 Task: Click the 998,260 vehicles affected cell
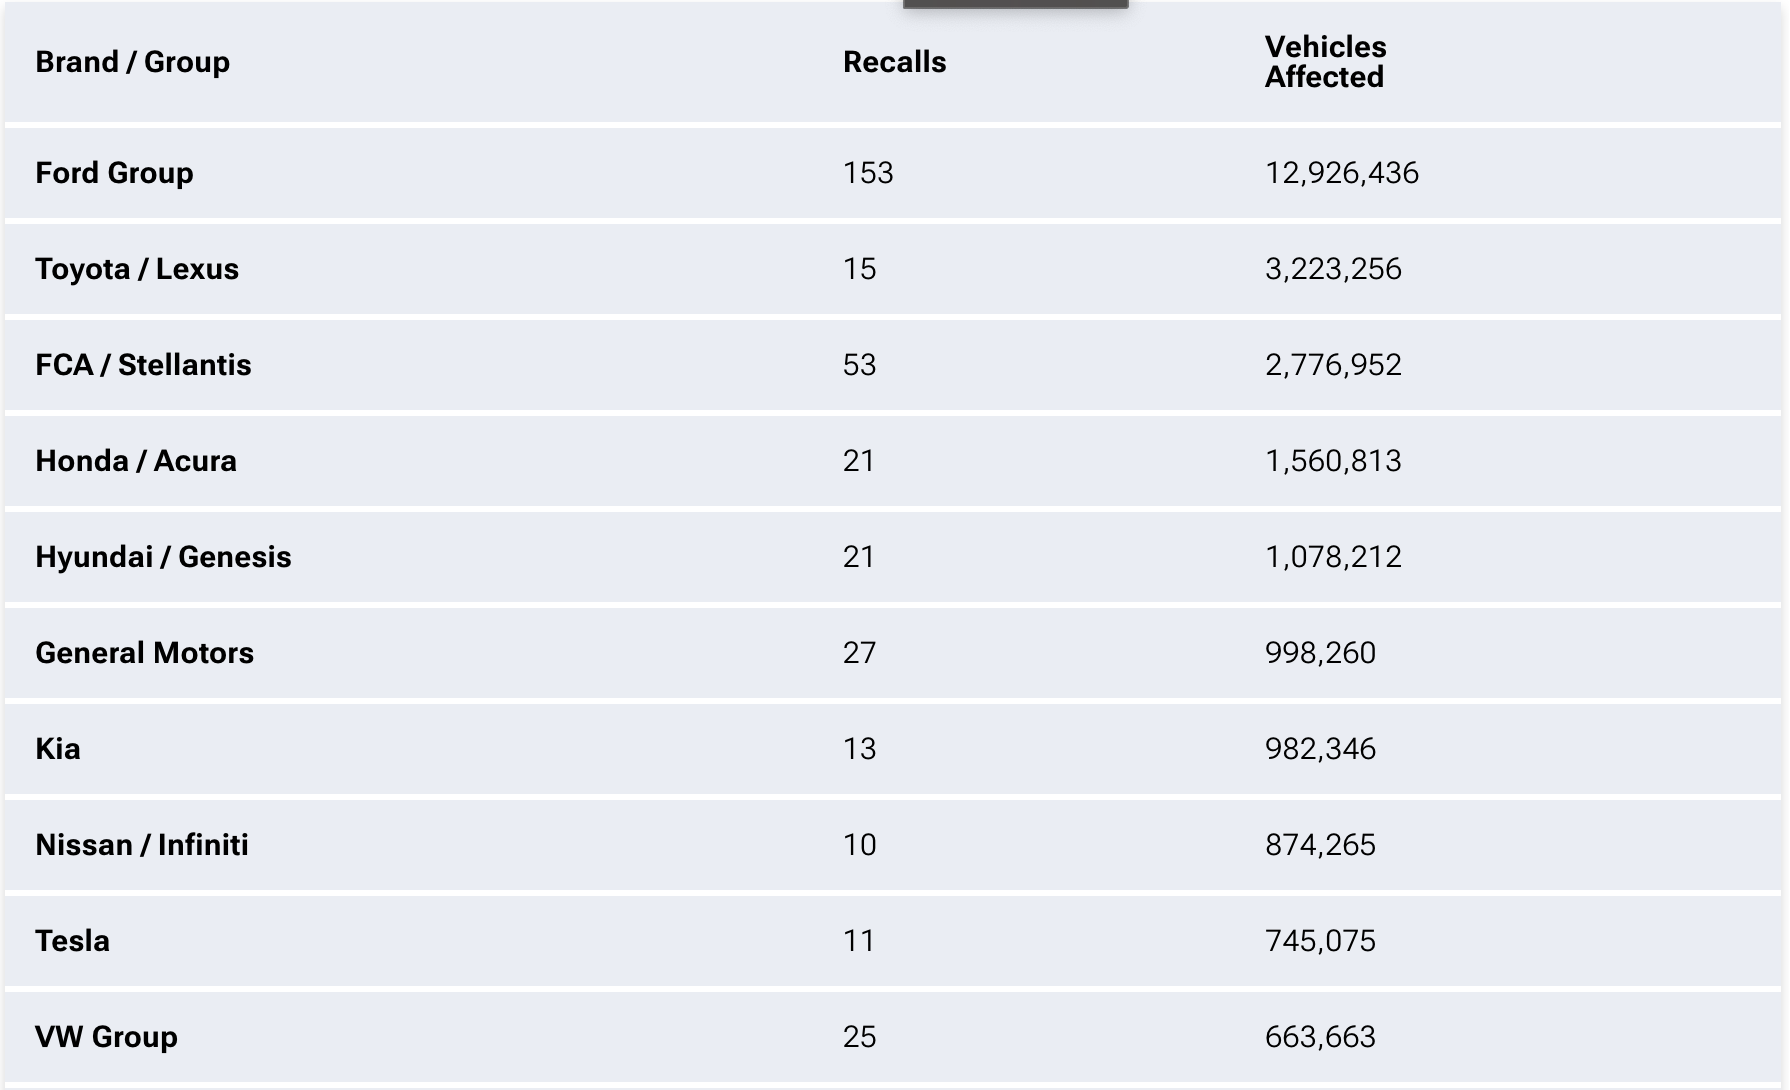1320,653
